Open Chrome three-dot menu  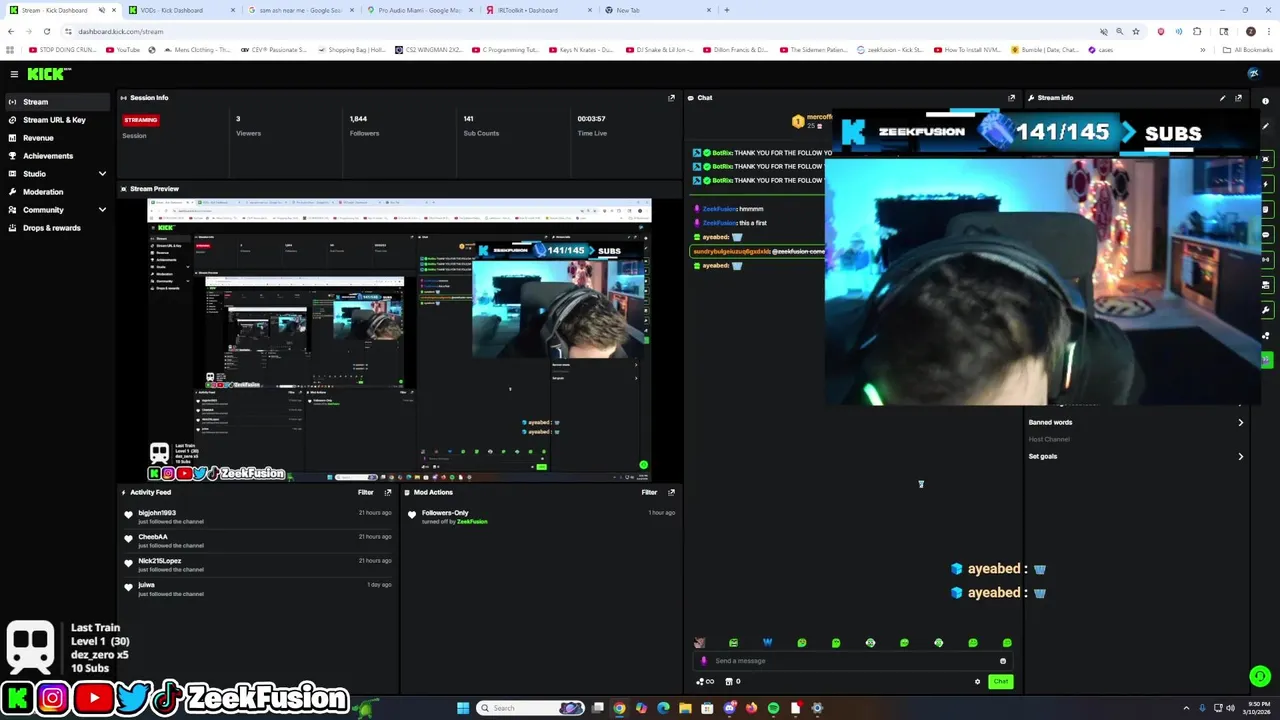(1268, 31)
